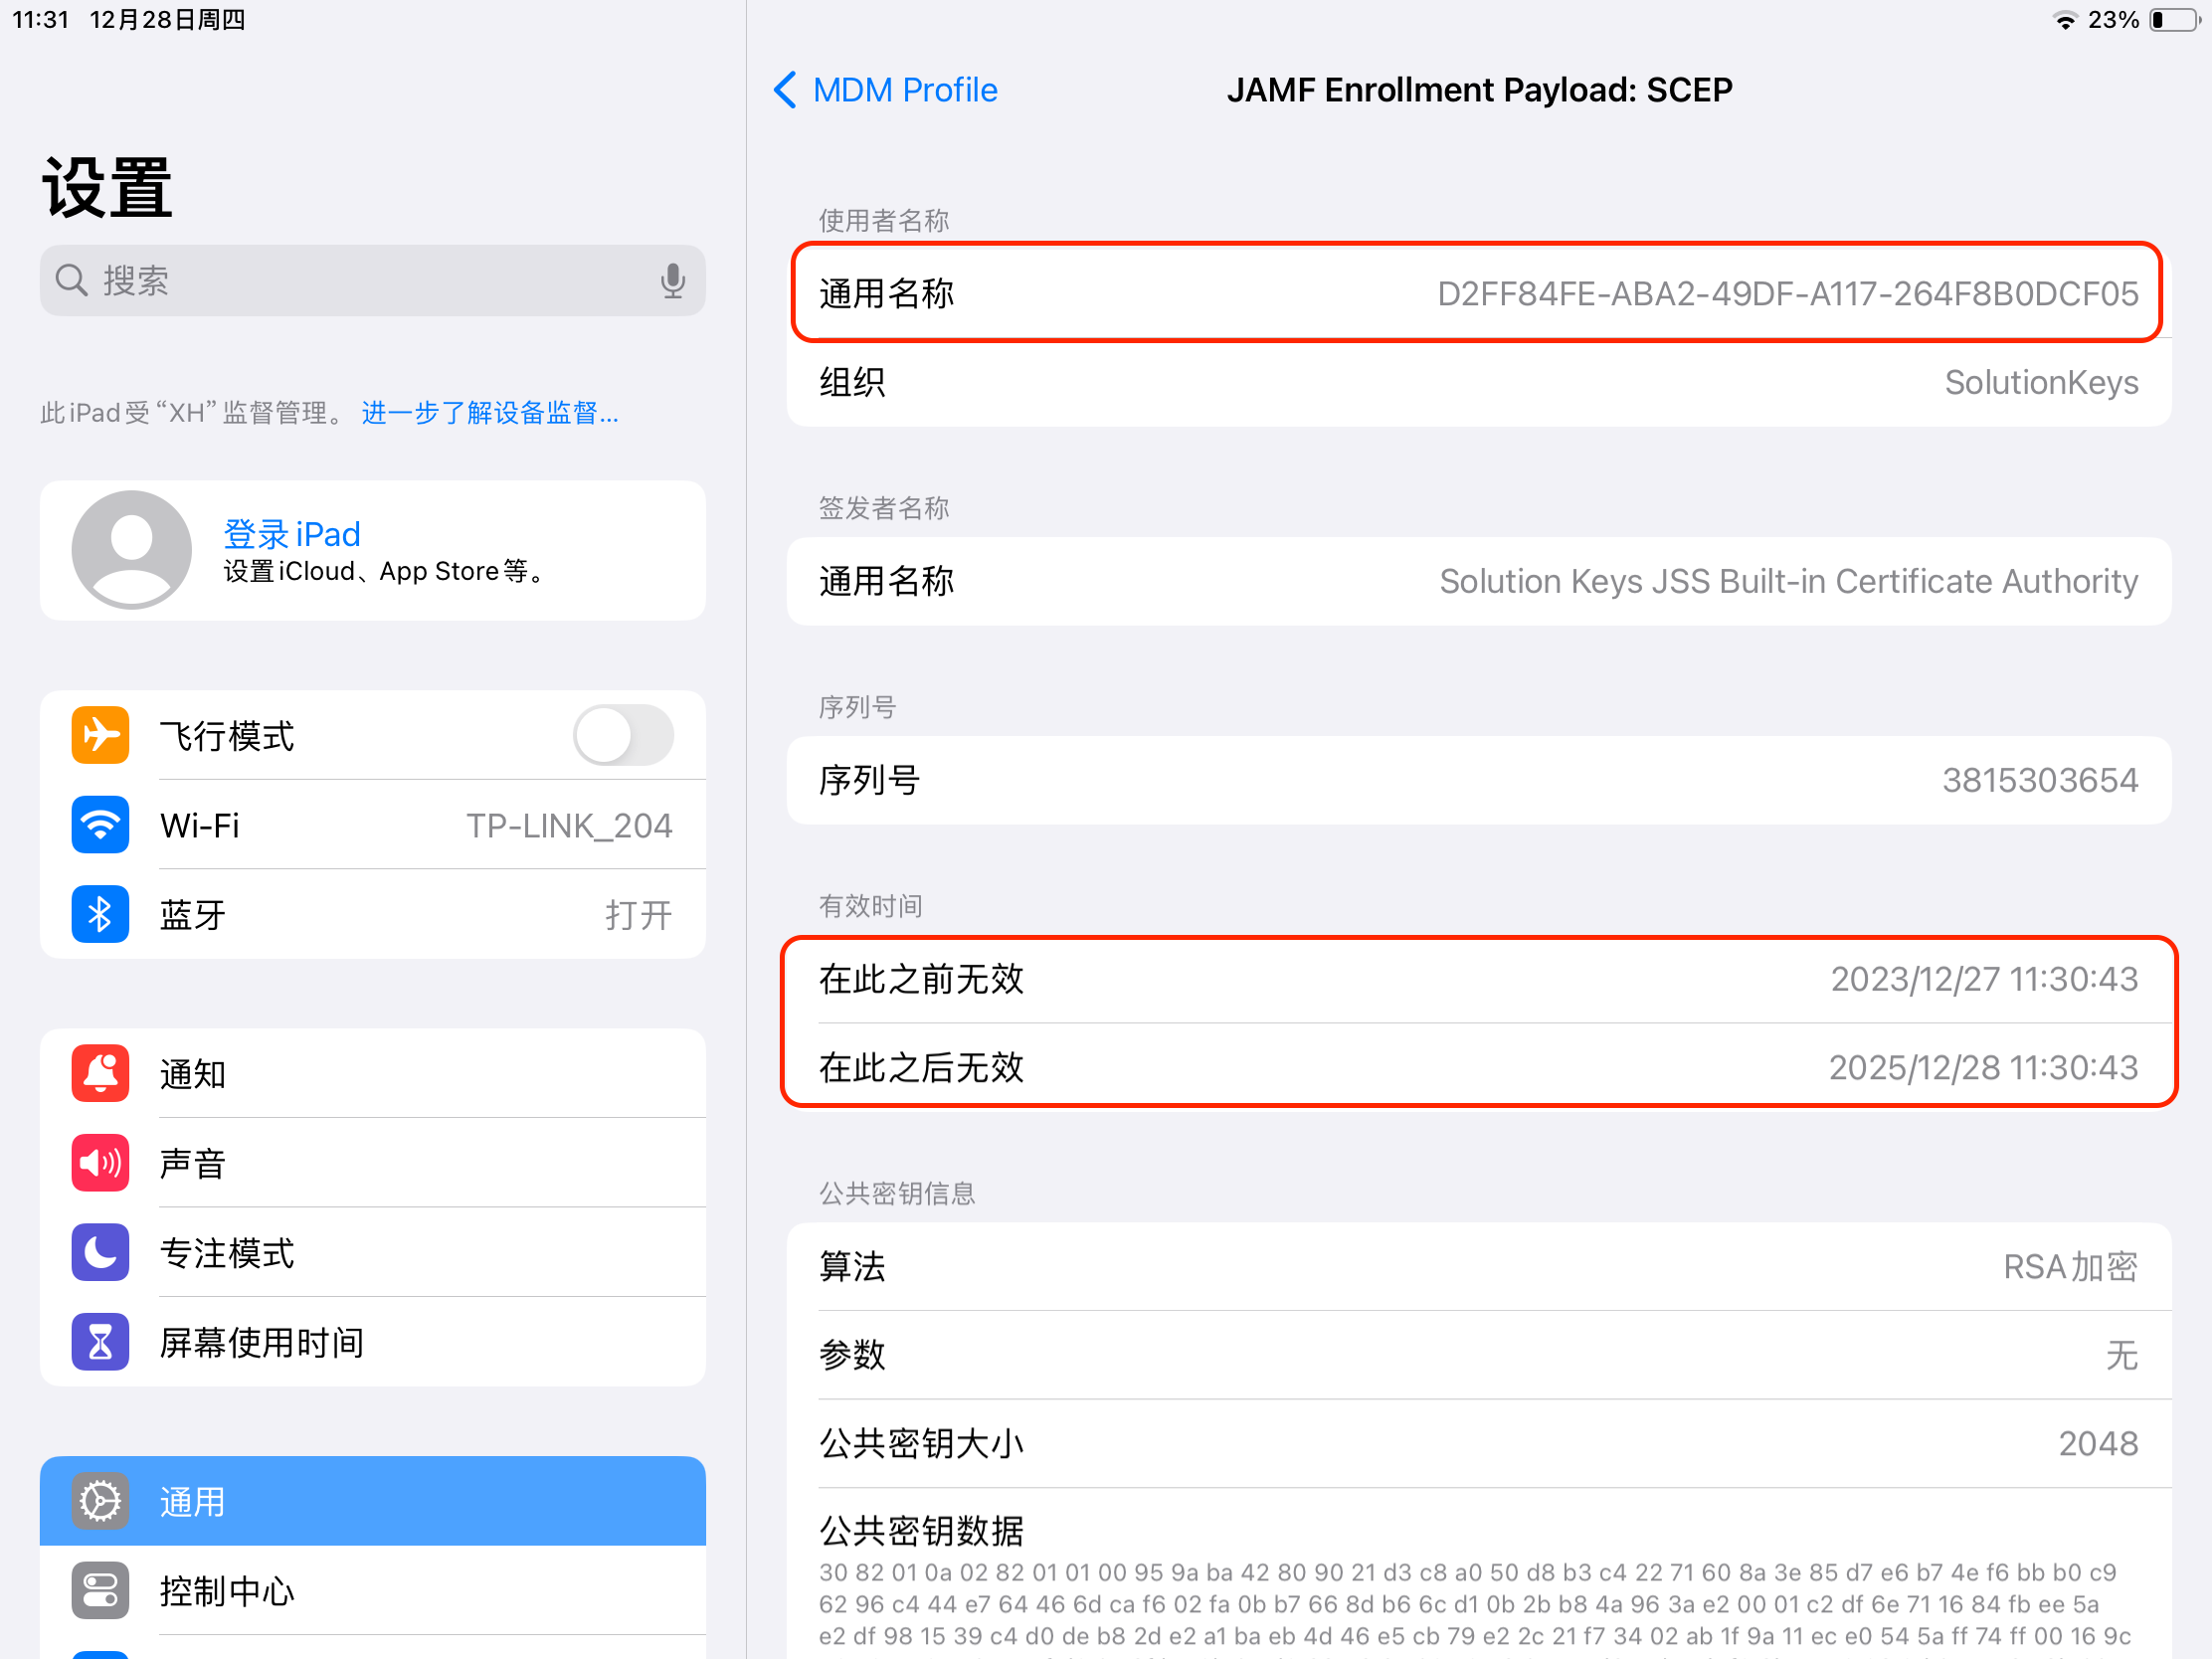Open 通知 notifications settings
This screenshot has height=1659, width=2212.
[x=372, y=1074]
